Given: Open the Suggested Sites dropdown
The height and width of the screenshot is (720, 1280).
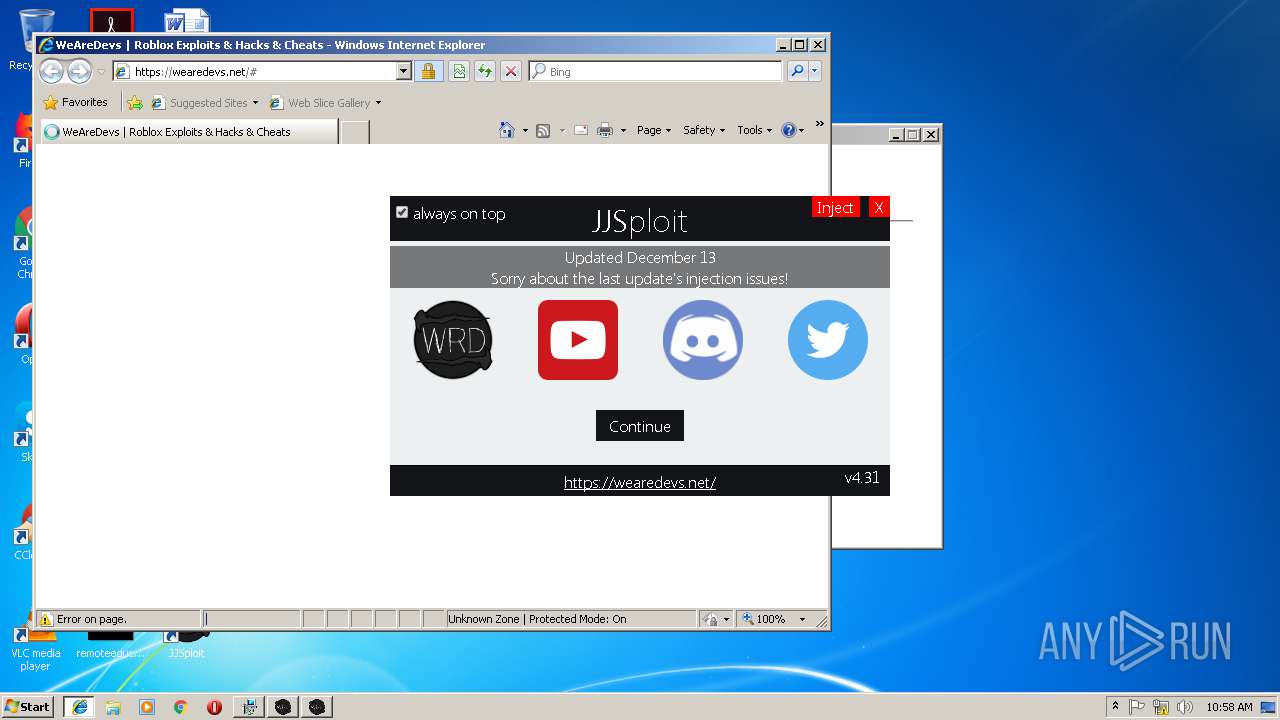Looking at the screenshot, I should (205, 103).
